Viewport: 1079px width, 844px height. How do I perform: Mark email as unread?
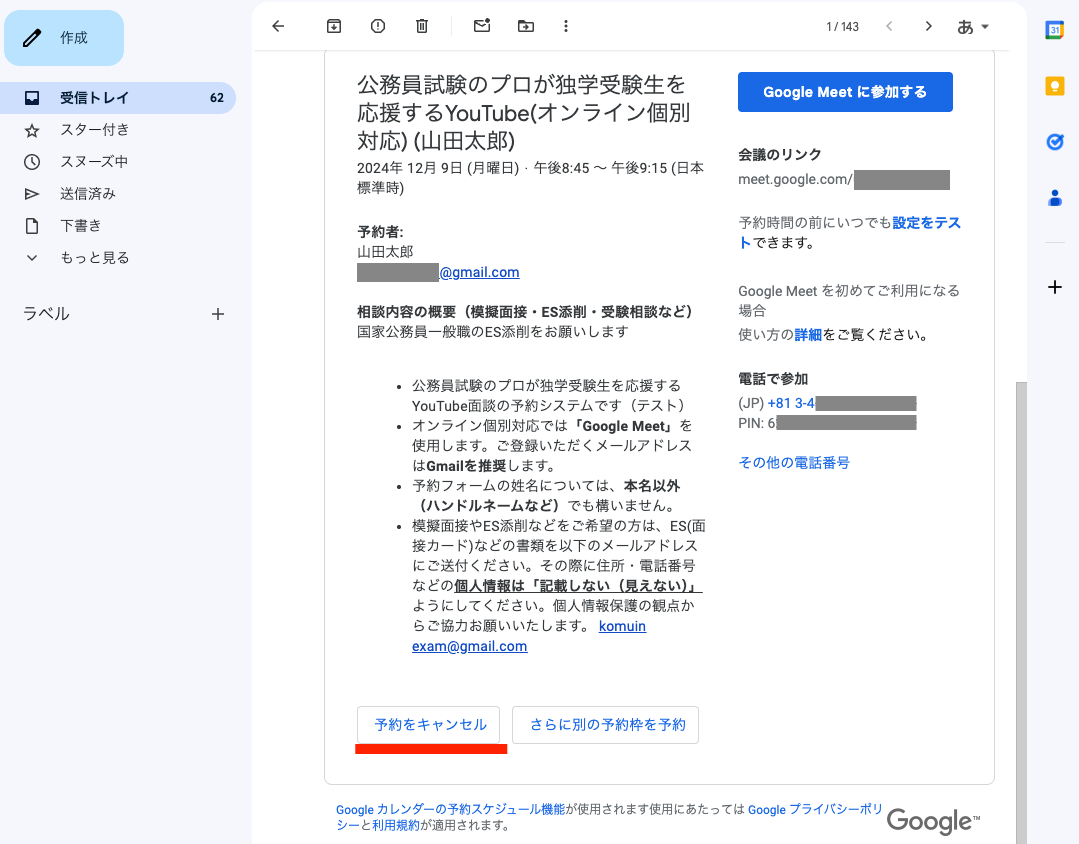click(x=482, y=26)
